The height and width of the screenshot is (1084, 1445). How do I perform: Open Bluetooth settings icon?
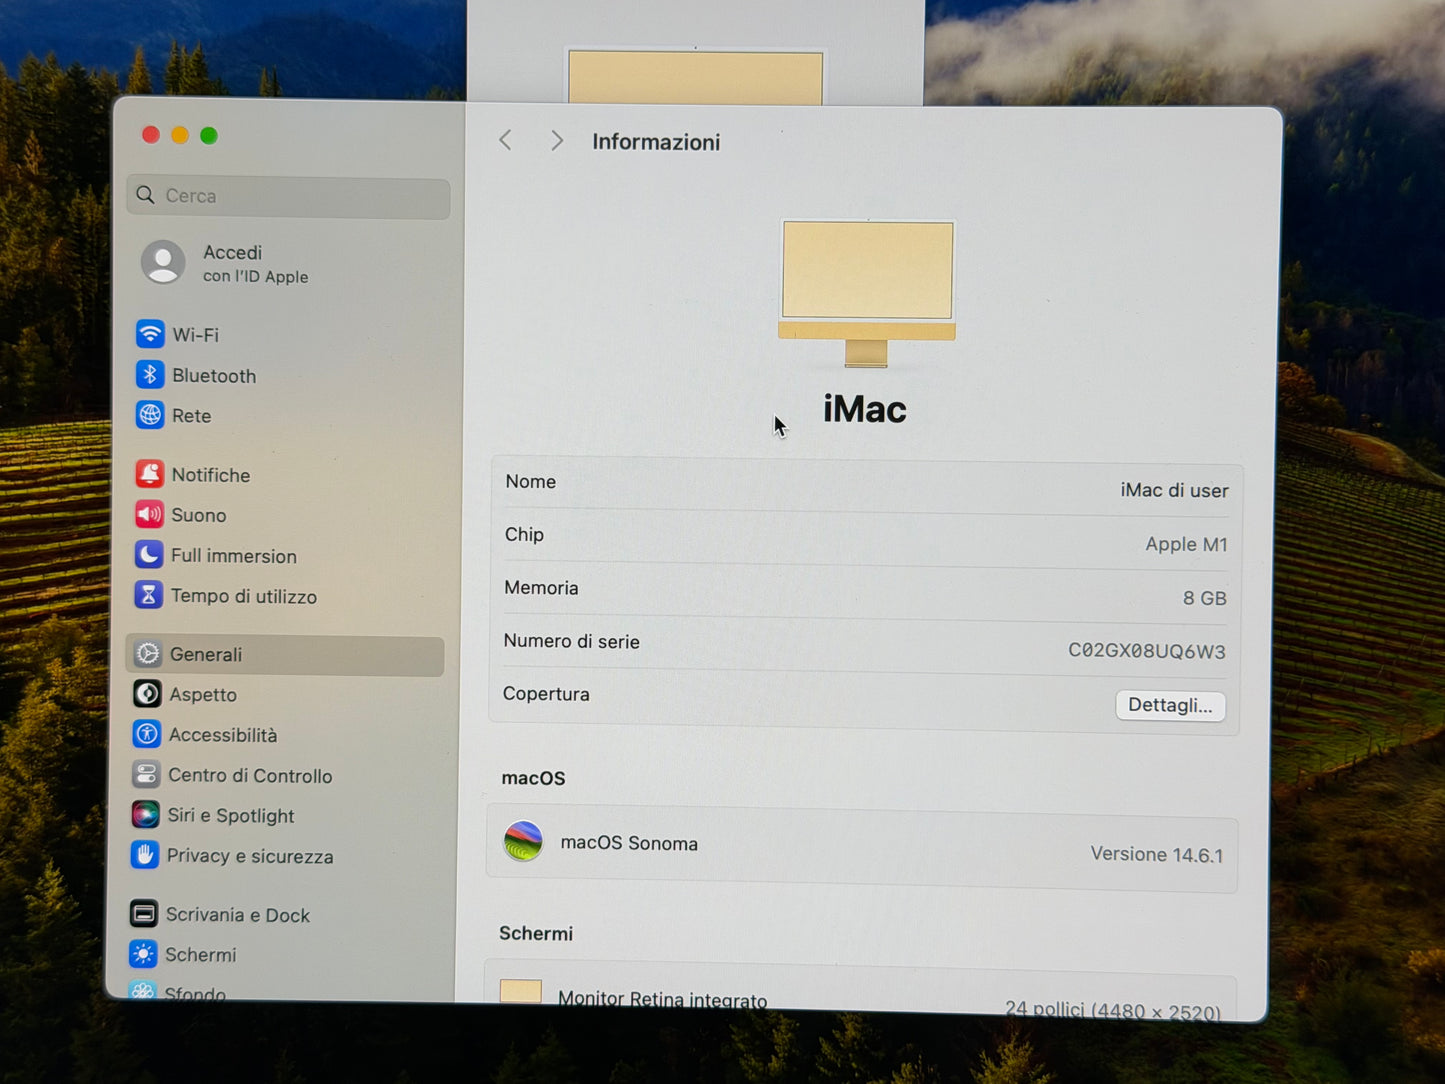pos(150,375)
